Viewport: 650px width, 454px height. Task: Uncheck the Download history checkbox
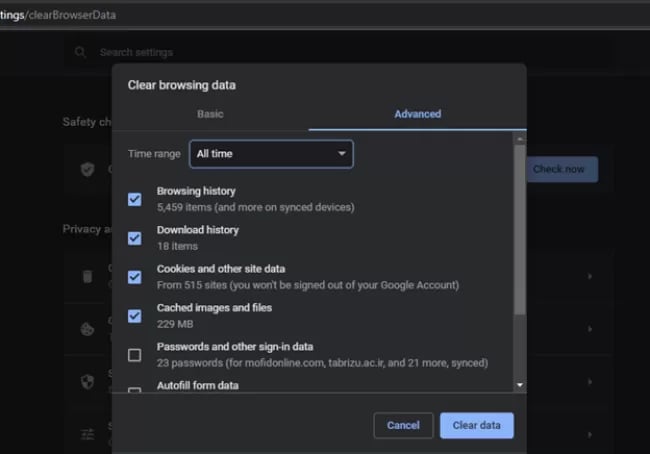tap(134, 238)
